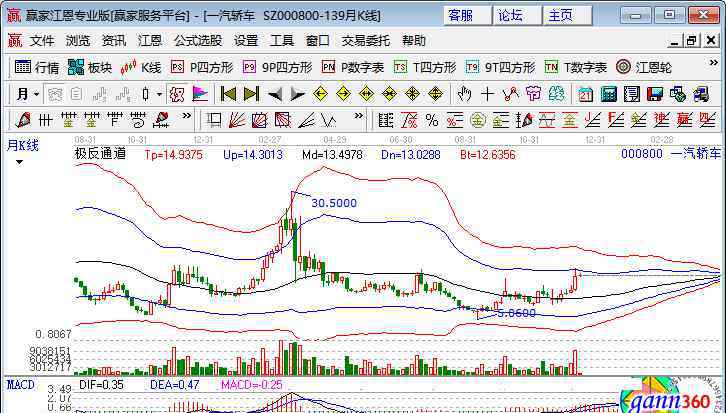This screenshot has height=413, width=726.
Task: Click the 极反通道 indicator name
Action: pos(100,154)
